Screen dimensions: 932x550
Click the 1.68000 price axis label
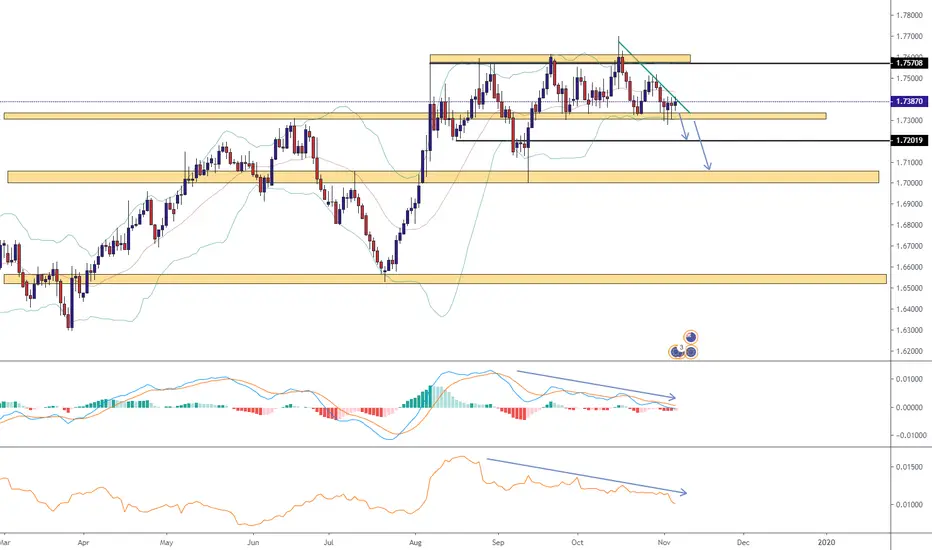coord(910,225)
